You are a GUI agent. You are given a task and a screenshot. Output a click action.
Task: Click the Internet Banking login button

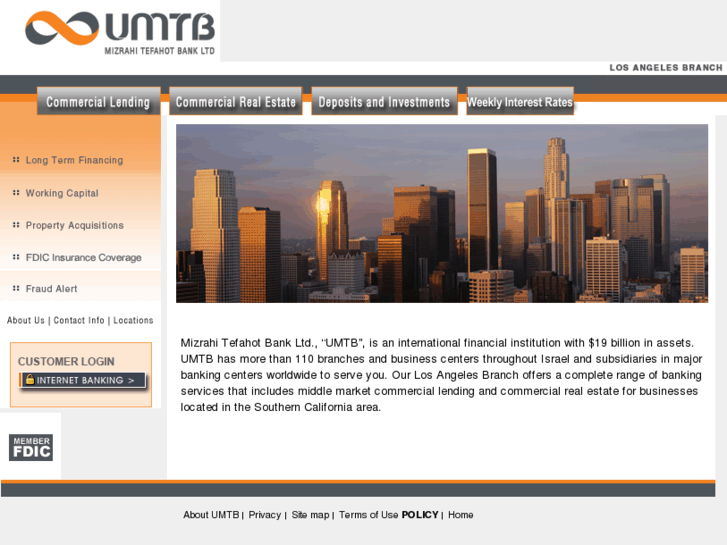point(83,380)
